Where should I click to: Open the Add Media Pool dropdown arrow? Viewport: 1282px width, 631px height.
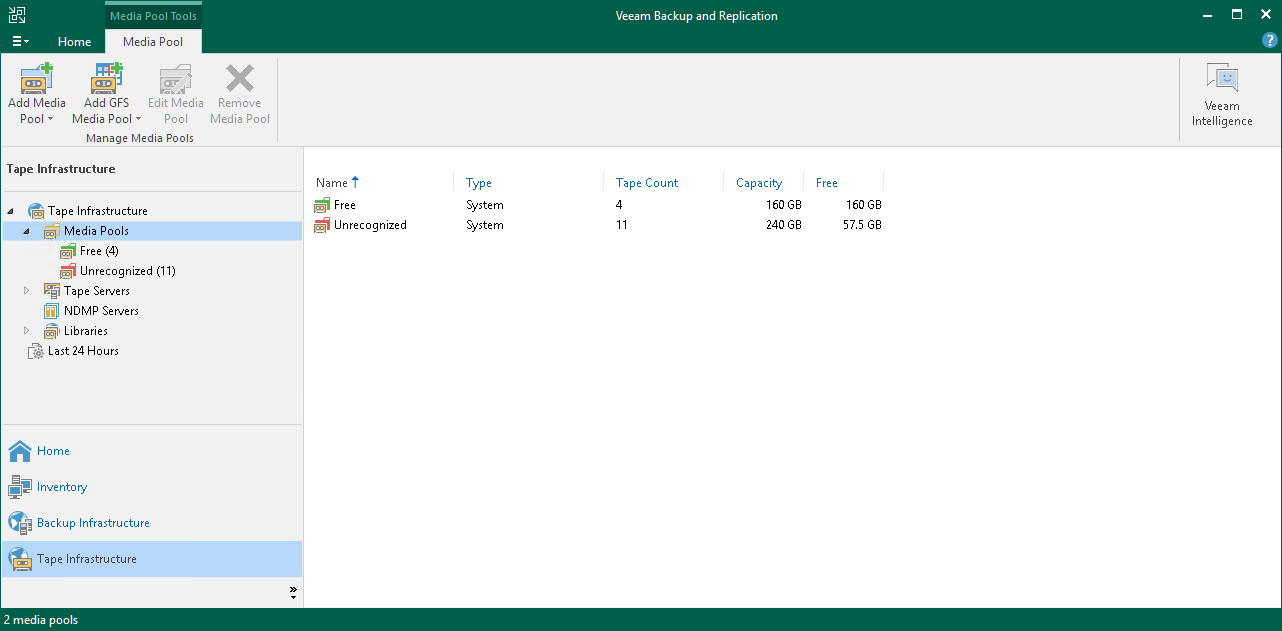point(51,119)
